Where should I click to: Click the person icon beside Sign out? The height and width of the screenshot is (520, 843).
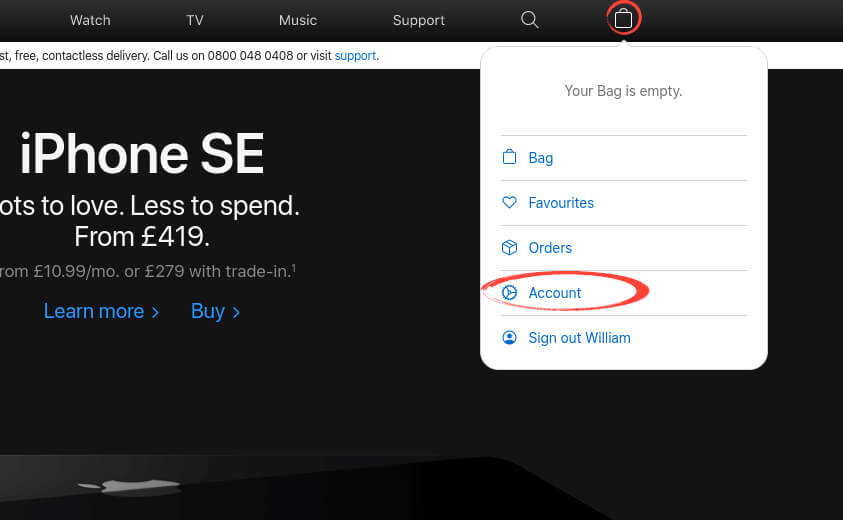coord(509,338)
